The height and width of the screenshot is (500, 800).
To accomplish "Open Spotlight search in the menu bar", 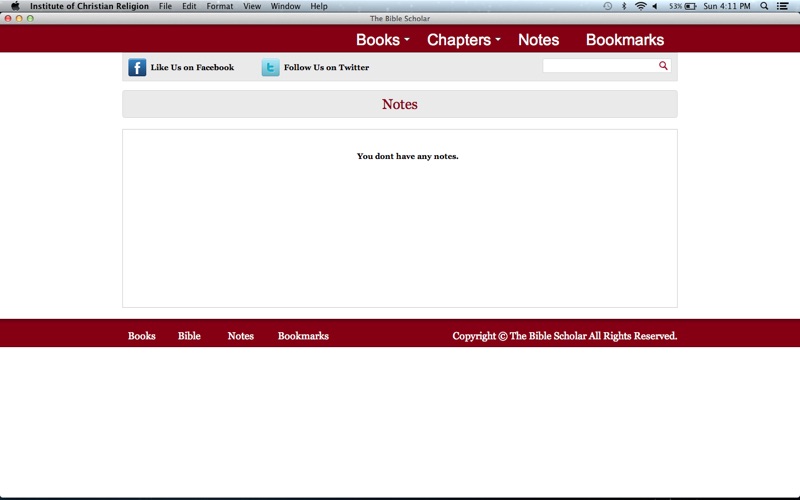I will (x=764, y=6).
